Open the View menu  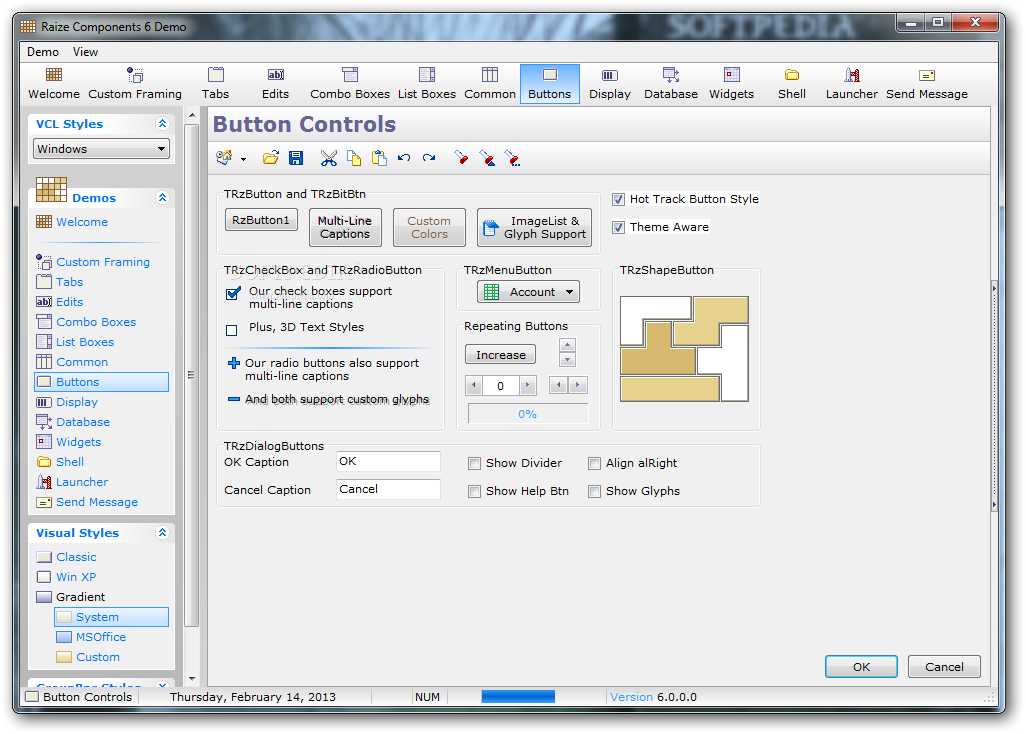(x=85, y=52)
